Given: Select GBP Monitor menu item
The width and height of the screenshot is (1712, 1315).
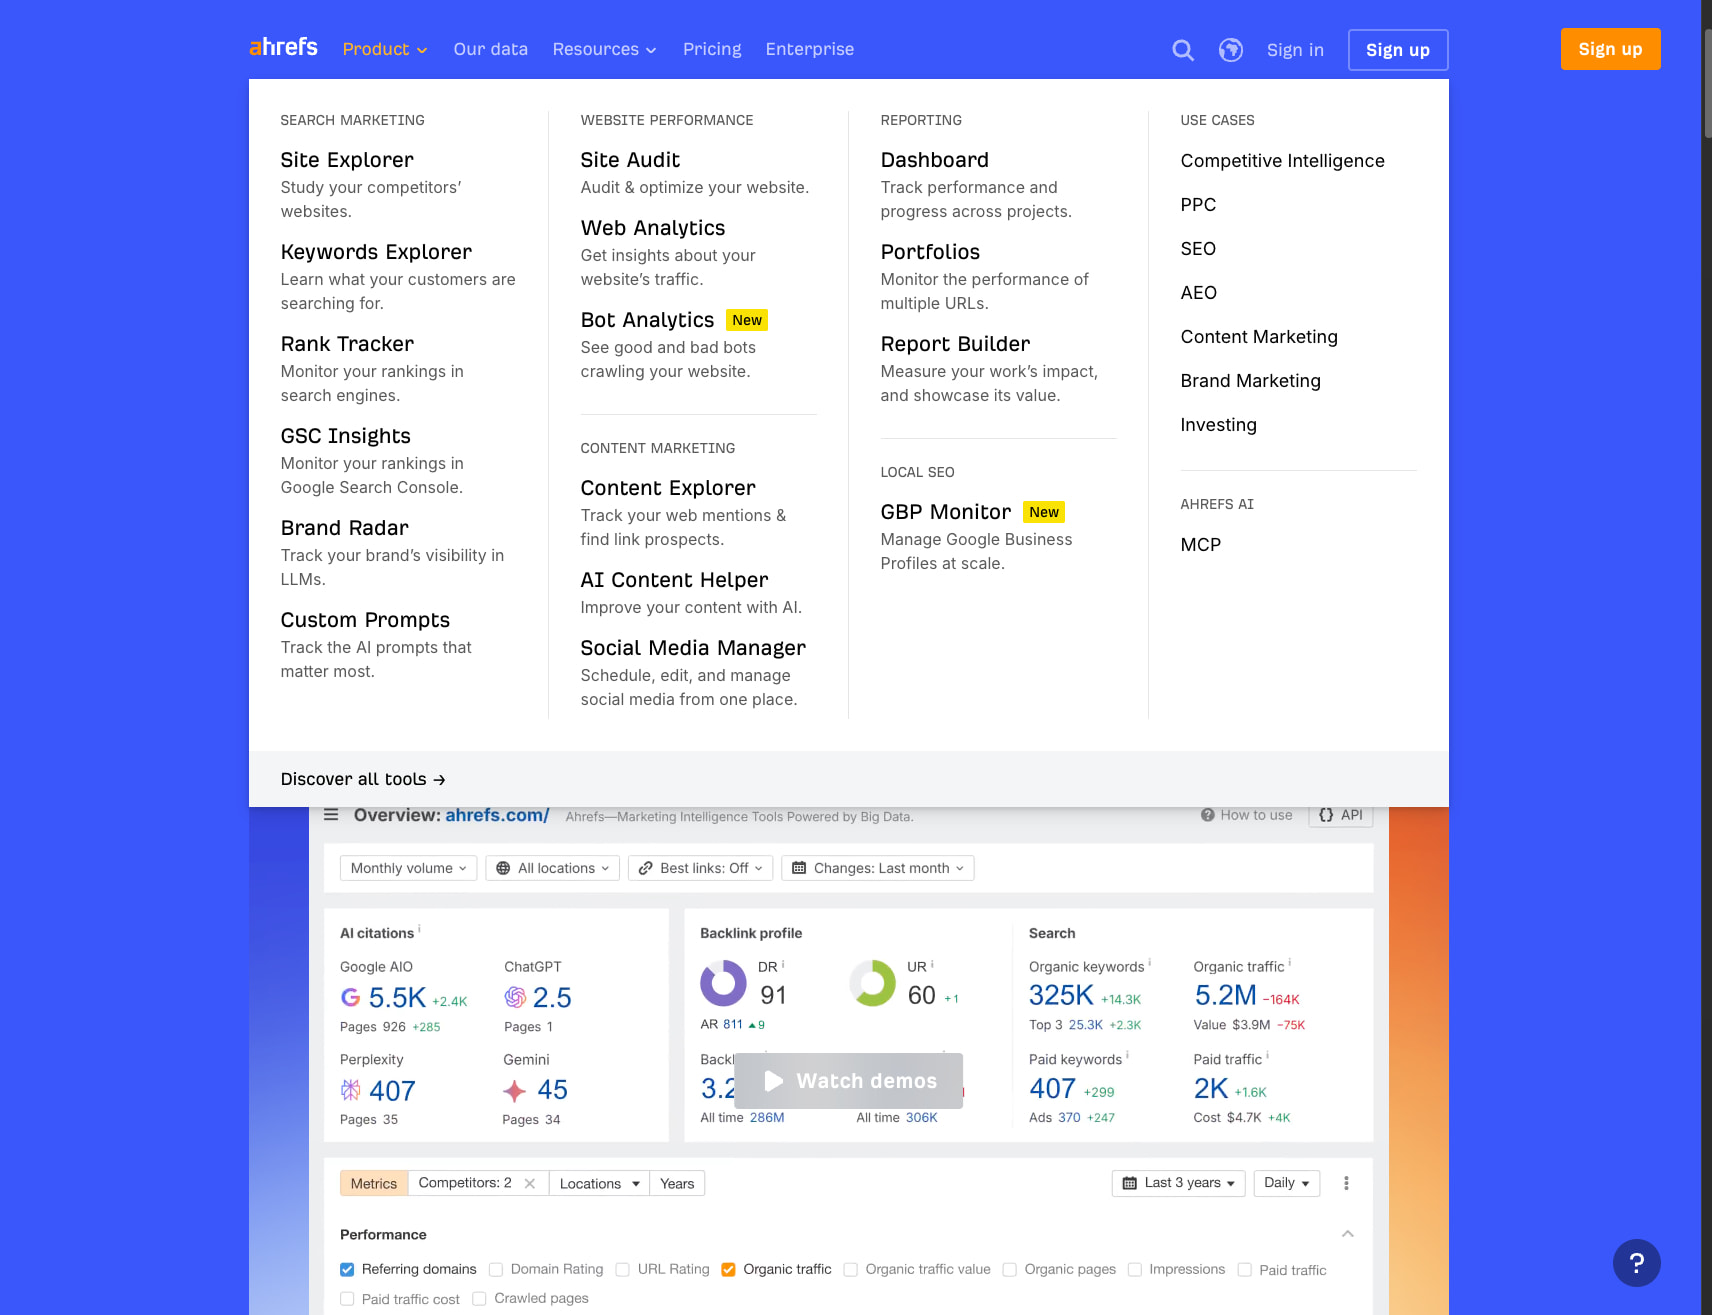Looking at the screenshot, I should coord(946,512).
